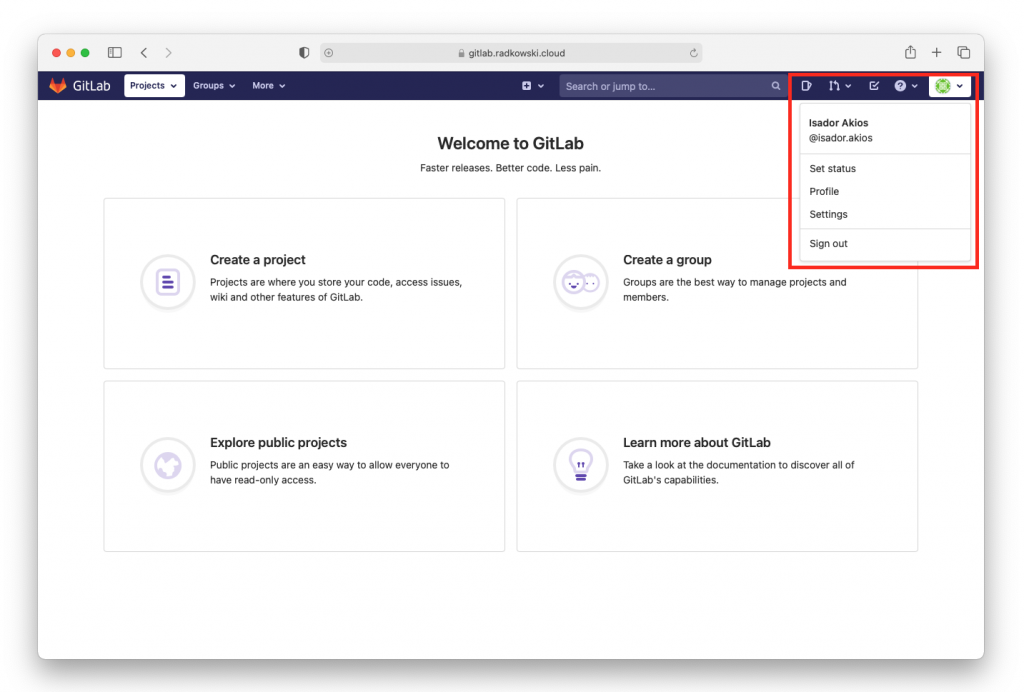Screen dimensions: 1024x692
Task: Expand the Groups dropdown
Action: click(x=214, y=86)
